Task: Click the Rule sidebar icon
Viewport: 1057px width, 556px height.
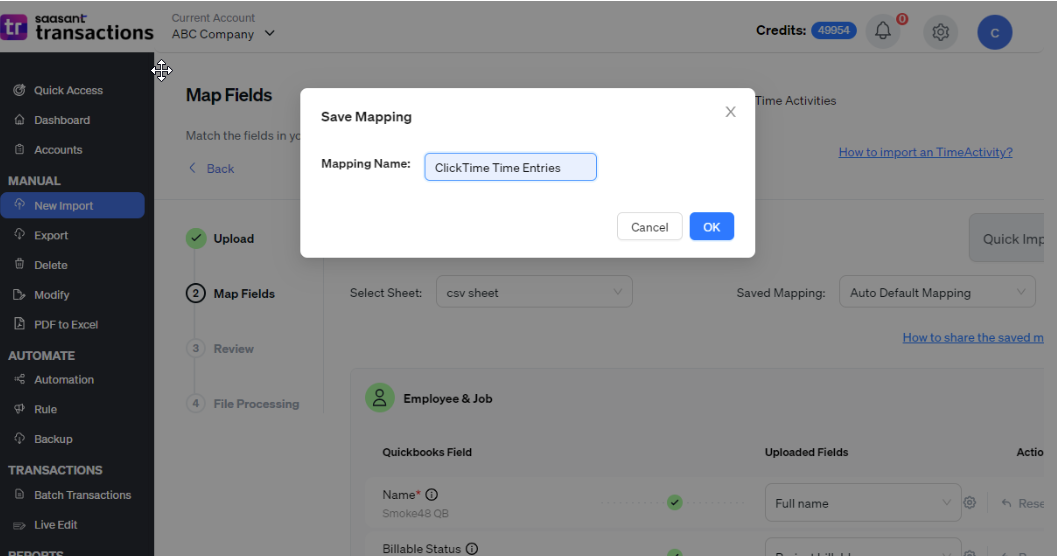Action: (20, 408)
